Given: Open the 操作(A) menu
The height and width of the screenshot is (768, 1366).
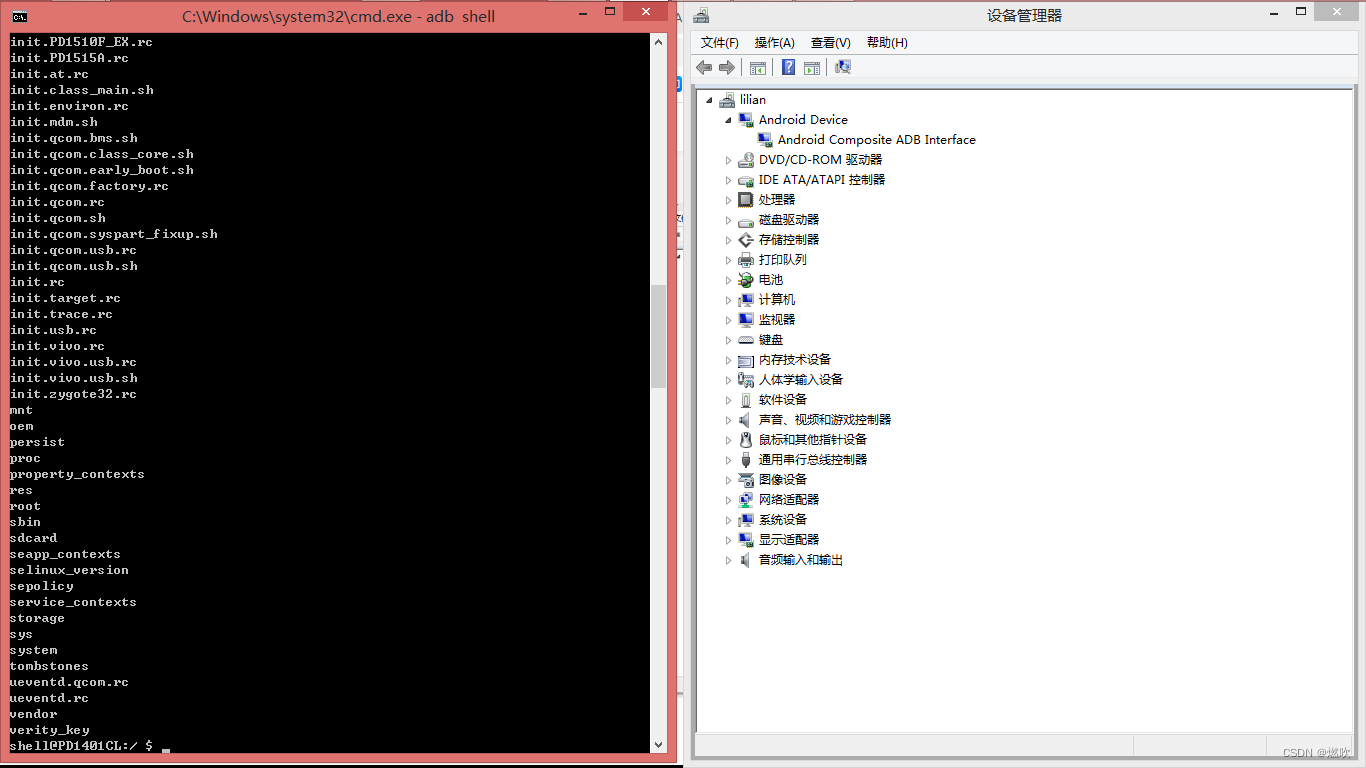Looking at the screenshot, I should coord(775,42).
